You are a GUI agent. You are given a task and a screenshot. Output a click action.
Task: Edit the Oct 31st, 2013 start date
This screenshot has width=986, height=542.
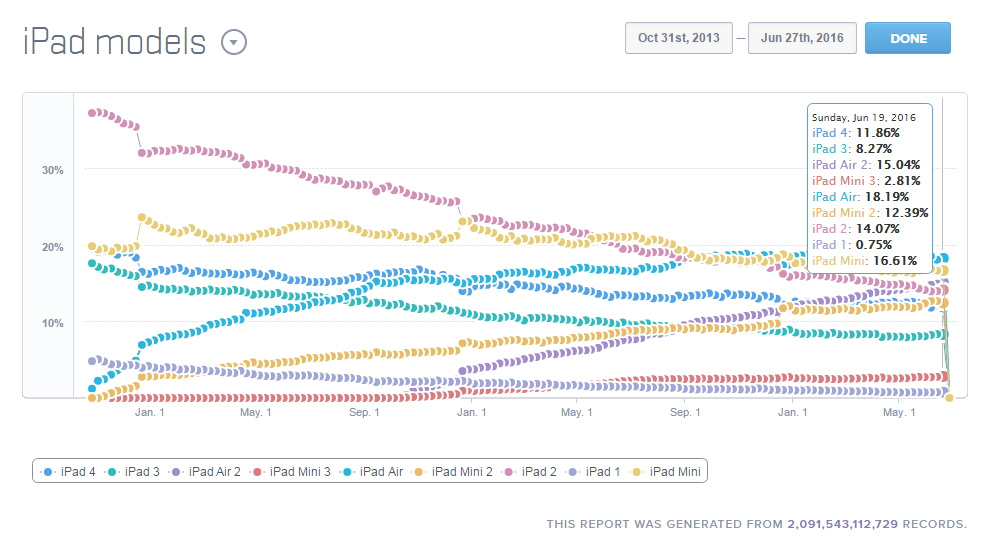click(x=678, y=38)
